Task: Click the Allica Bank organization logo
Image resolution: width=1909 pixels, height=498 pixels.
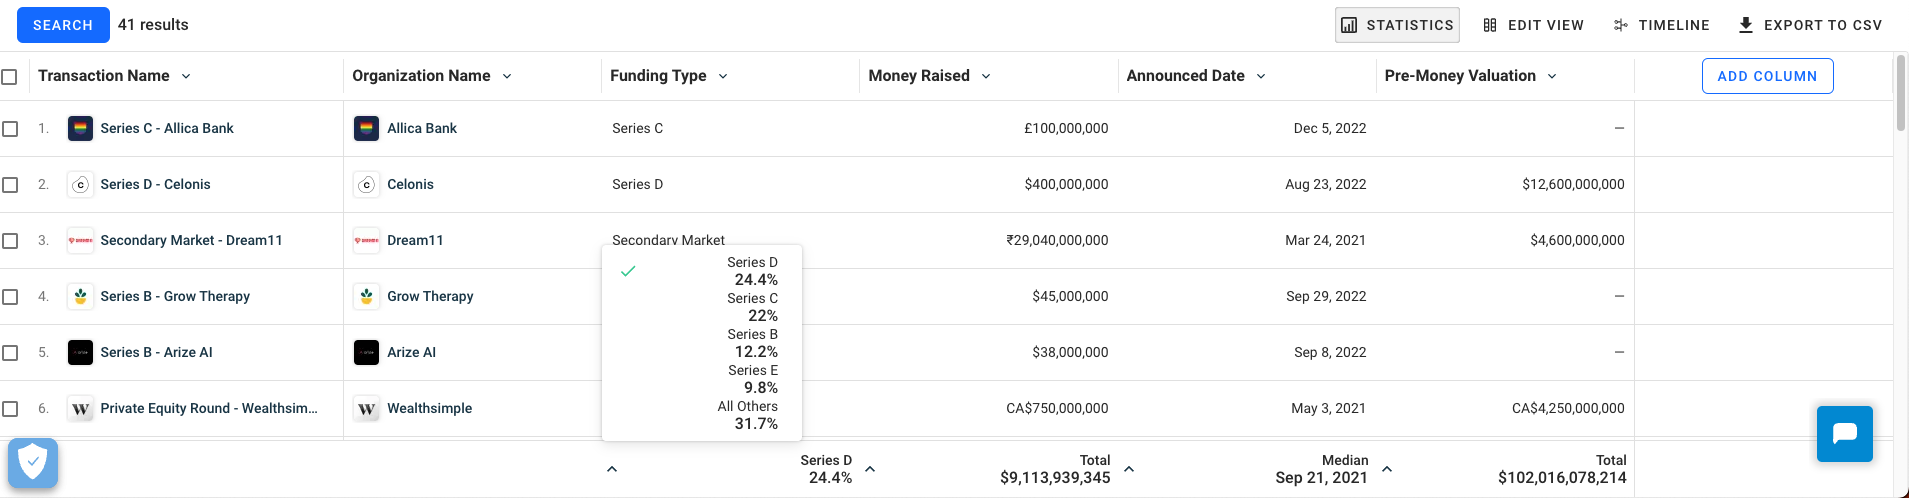Action: pos(366,129)
